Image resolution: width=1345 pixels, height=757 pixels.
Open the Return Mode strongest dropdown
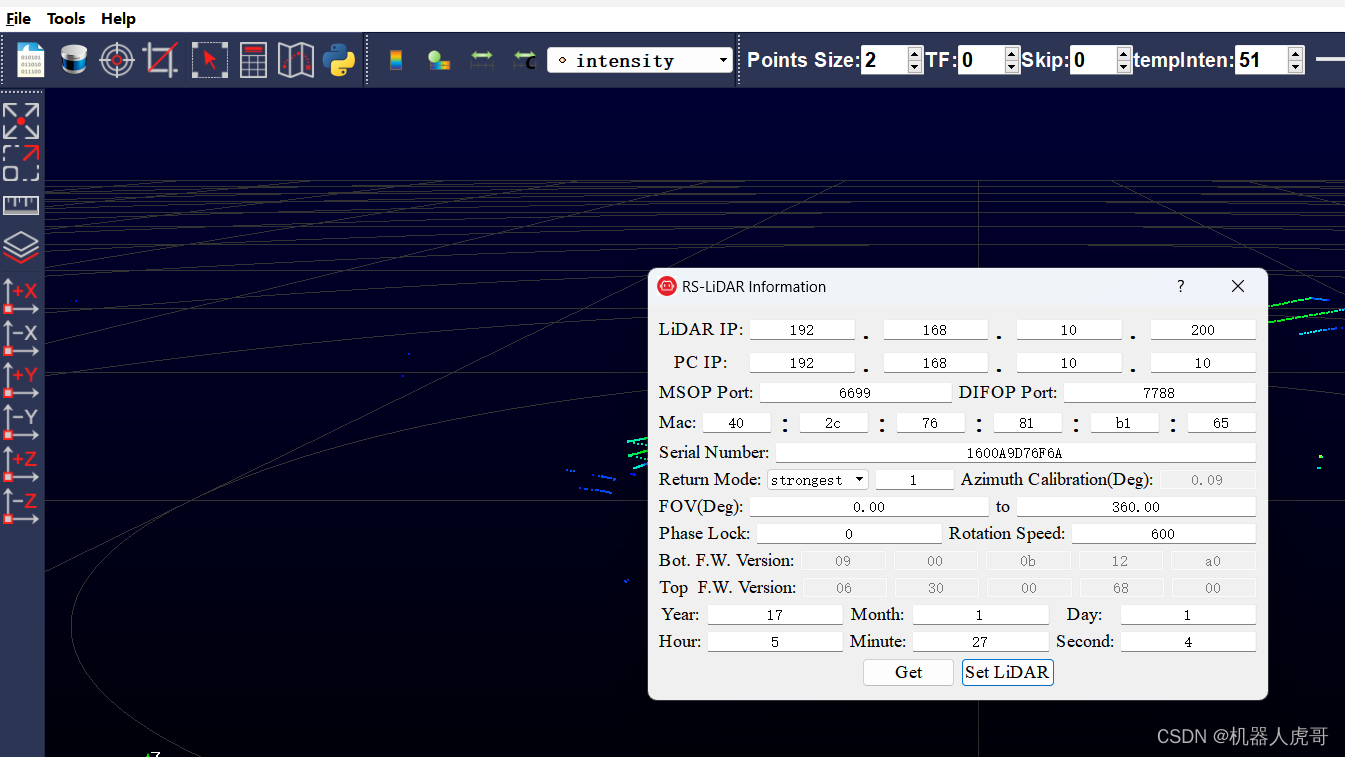click(x=818, y=480)
